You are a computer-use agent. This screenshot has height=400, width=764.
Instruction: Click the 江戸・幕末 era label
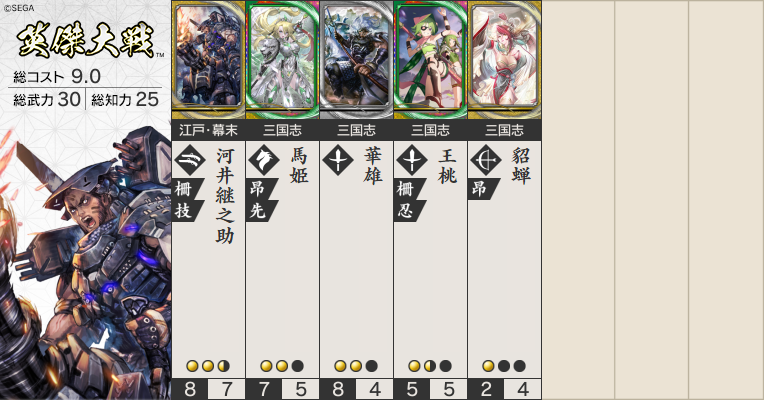pyautogui.click(x=209, y=130)
